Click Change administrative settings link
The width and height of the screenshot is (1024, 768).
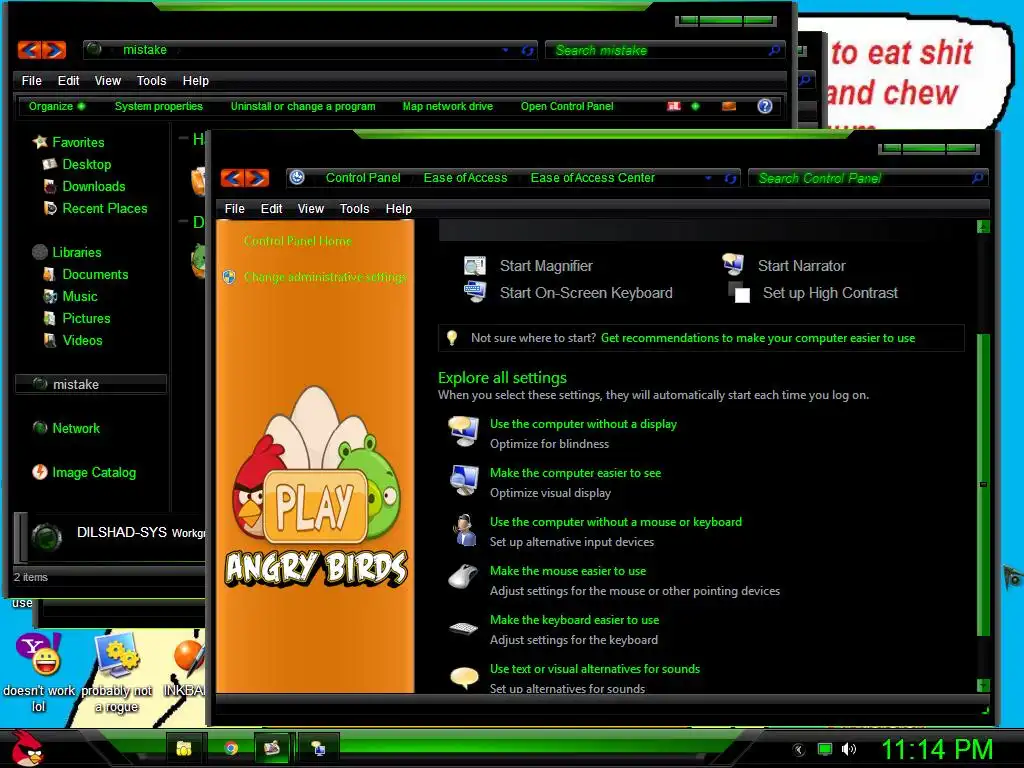point(325,277)
